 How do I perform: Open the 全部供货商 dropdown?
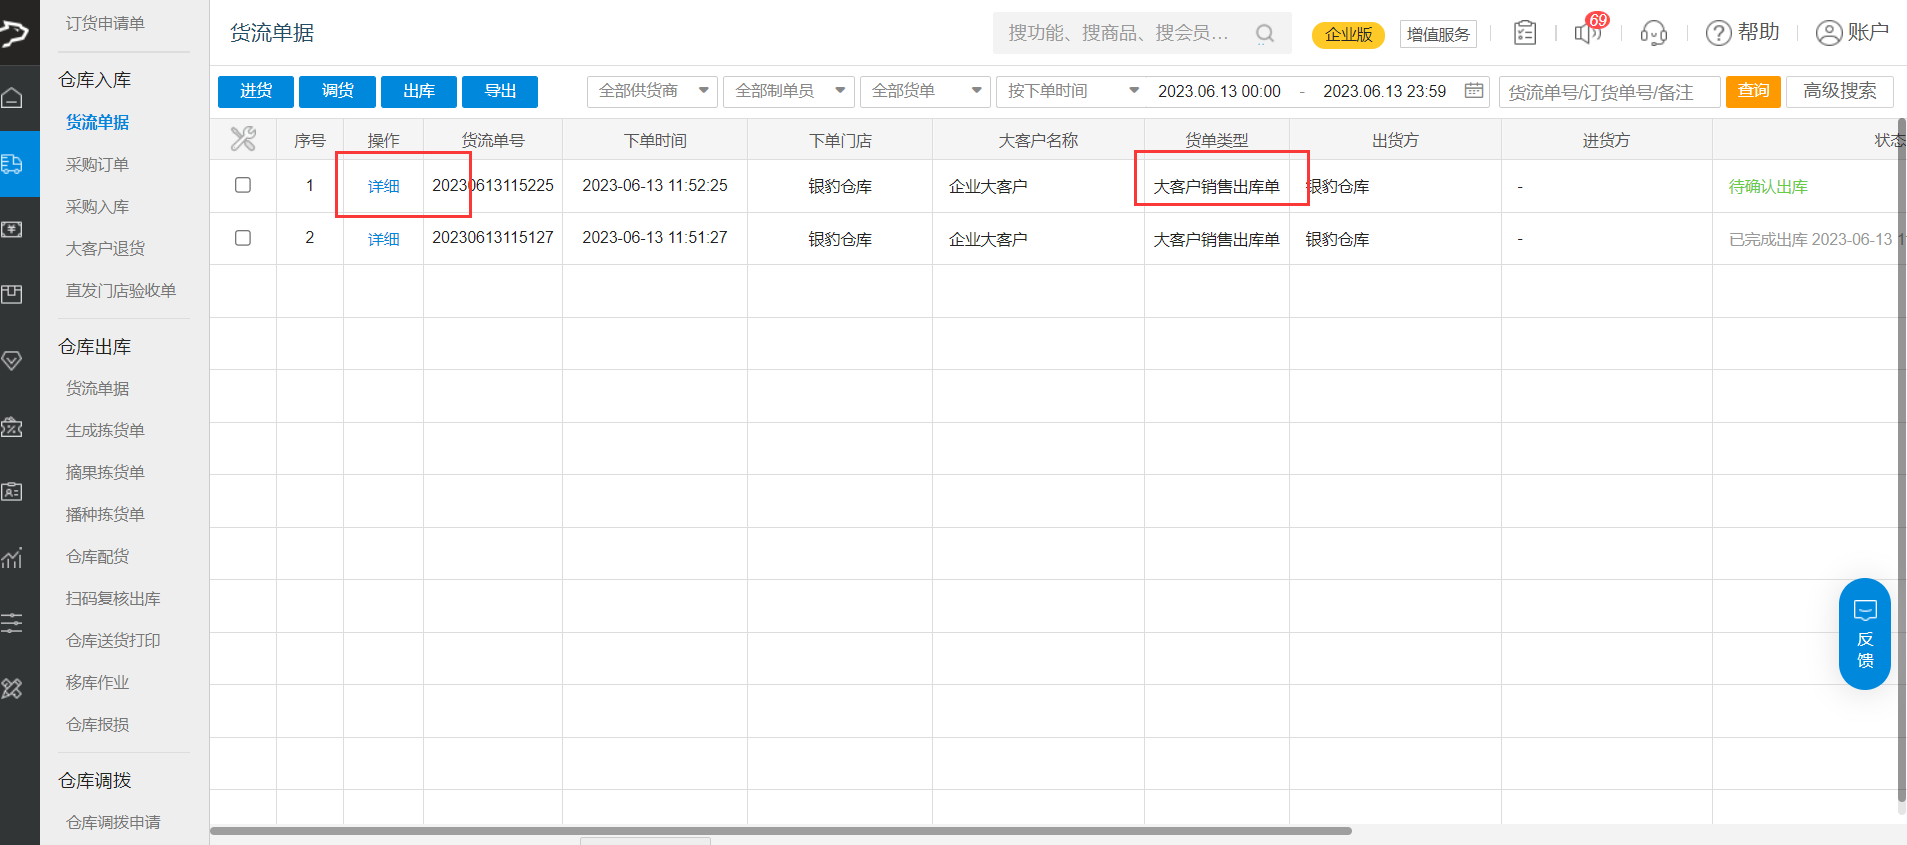[652, 91]
